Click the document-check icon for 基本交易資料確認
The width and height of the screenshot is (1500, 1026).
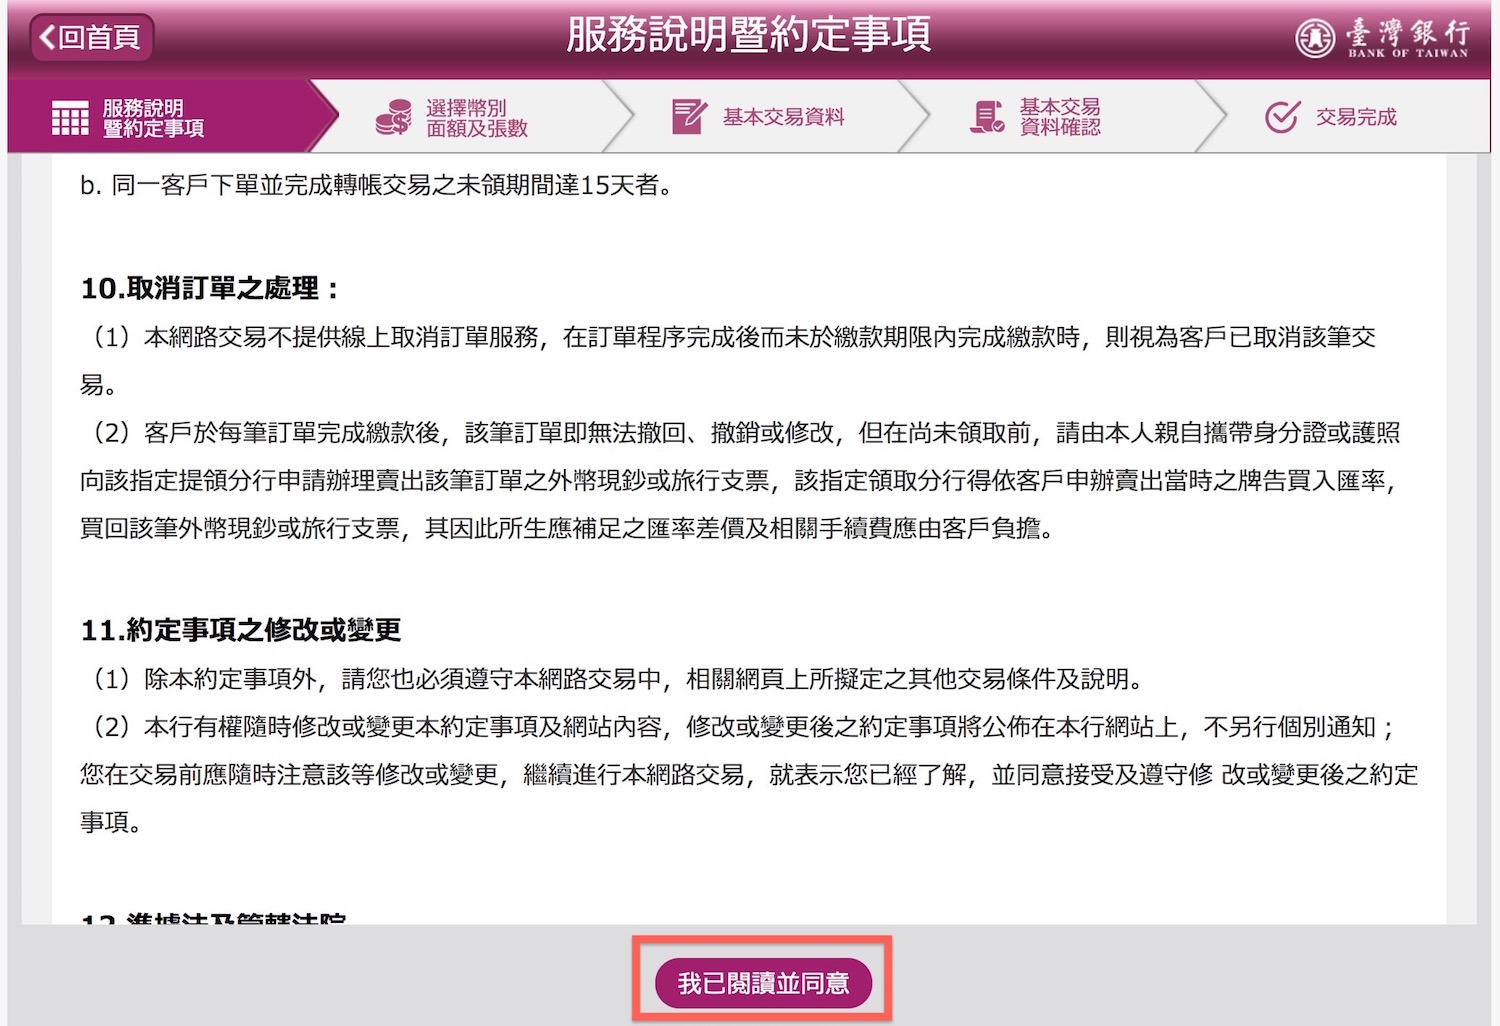(987, 117)
